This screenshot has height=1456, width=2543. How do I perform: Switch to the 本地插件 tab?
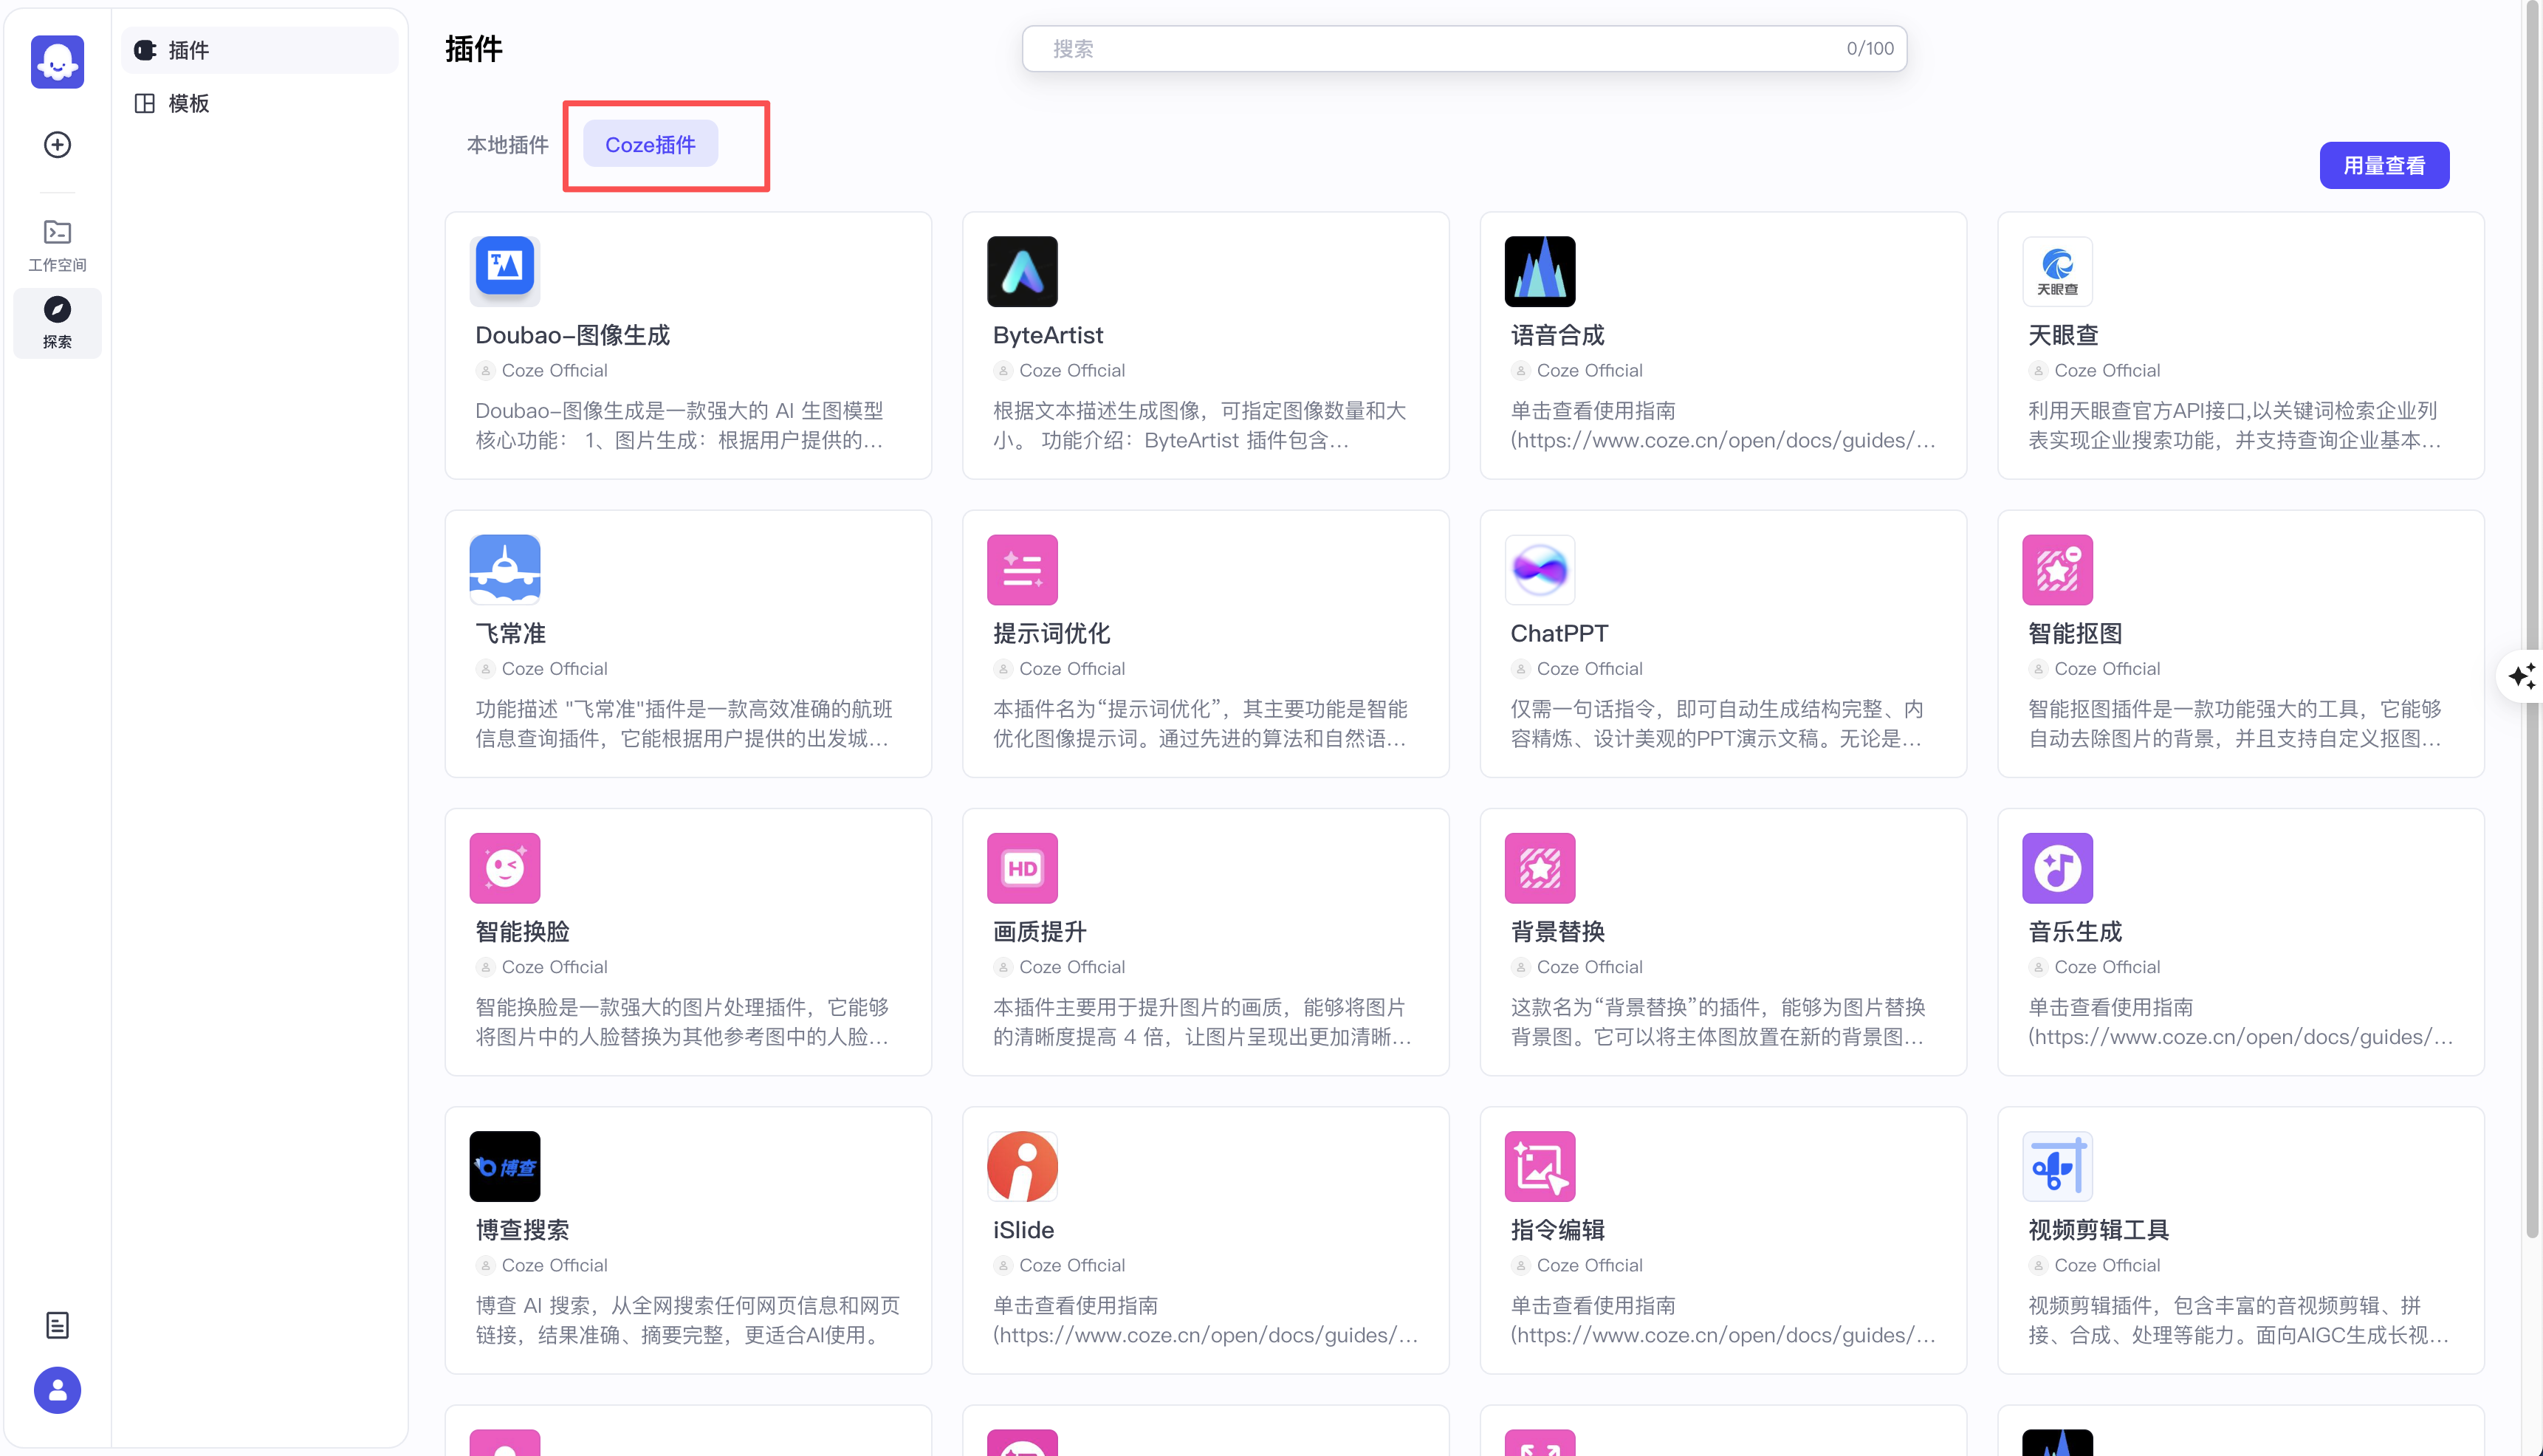508,144
